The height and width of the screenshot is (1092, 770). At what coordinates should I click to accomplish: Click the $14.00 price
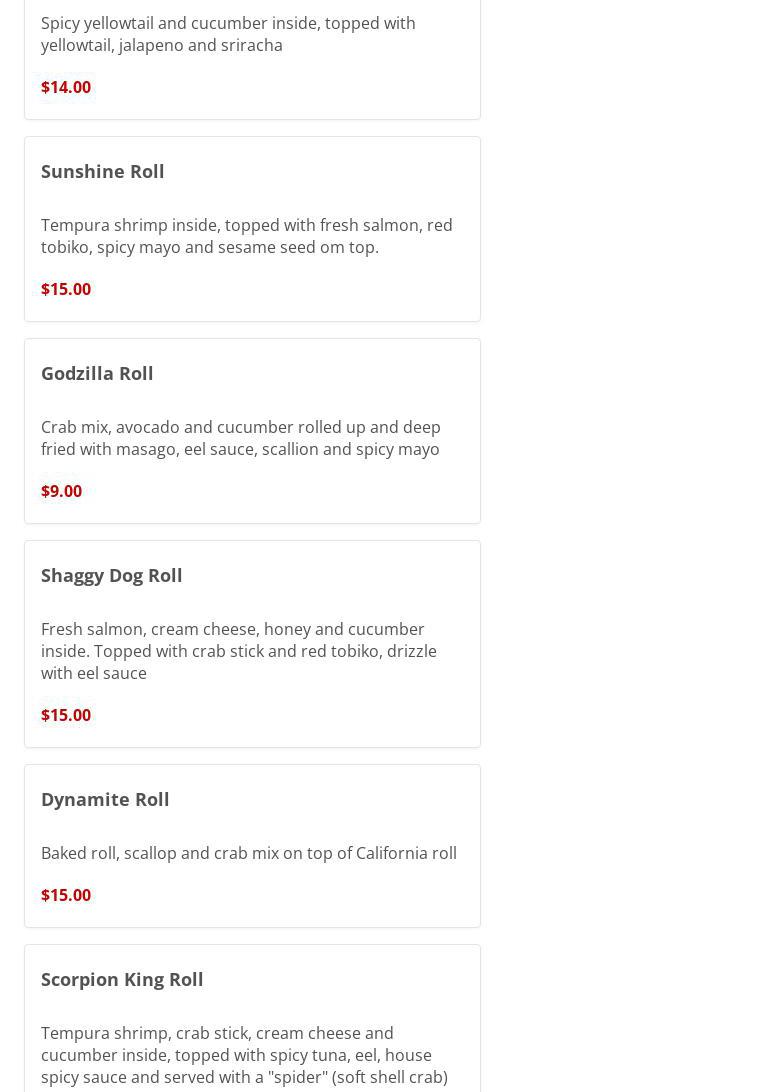tap(66, 87)
